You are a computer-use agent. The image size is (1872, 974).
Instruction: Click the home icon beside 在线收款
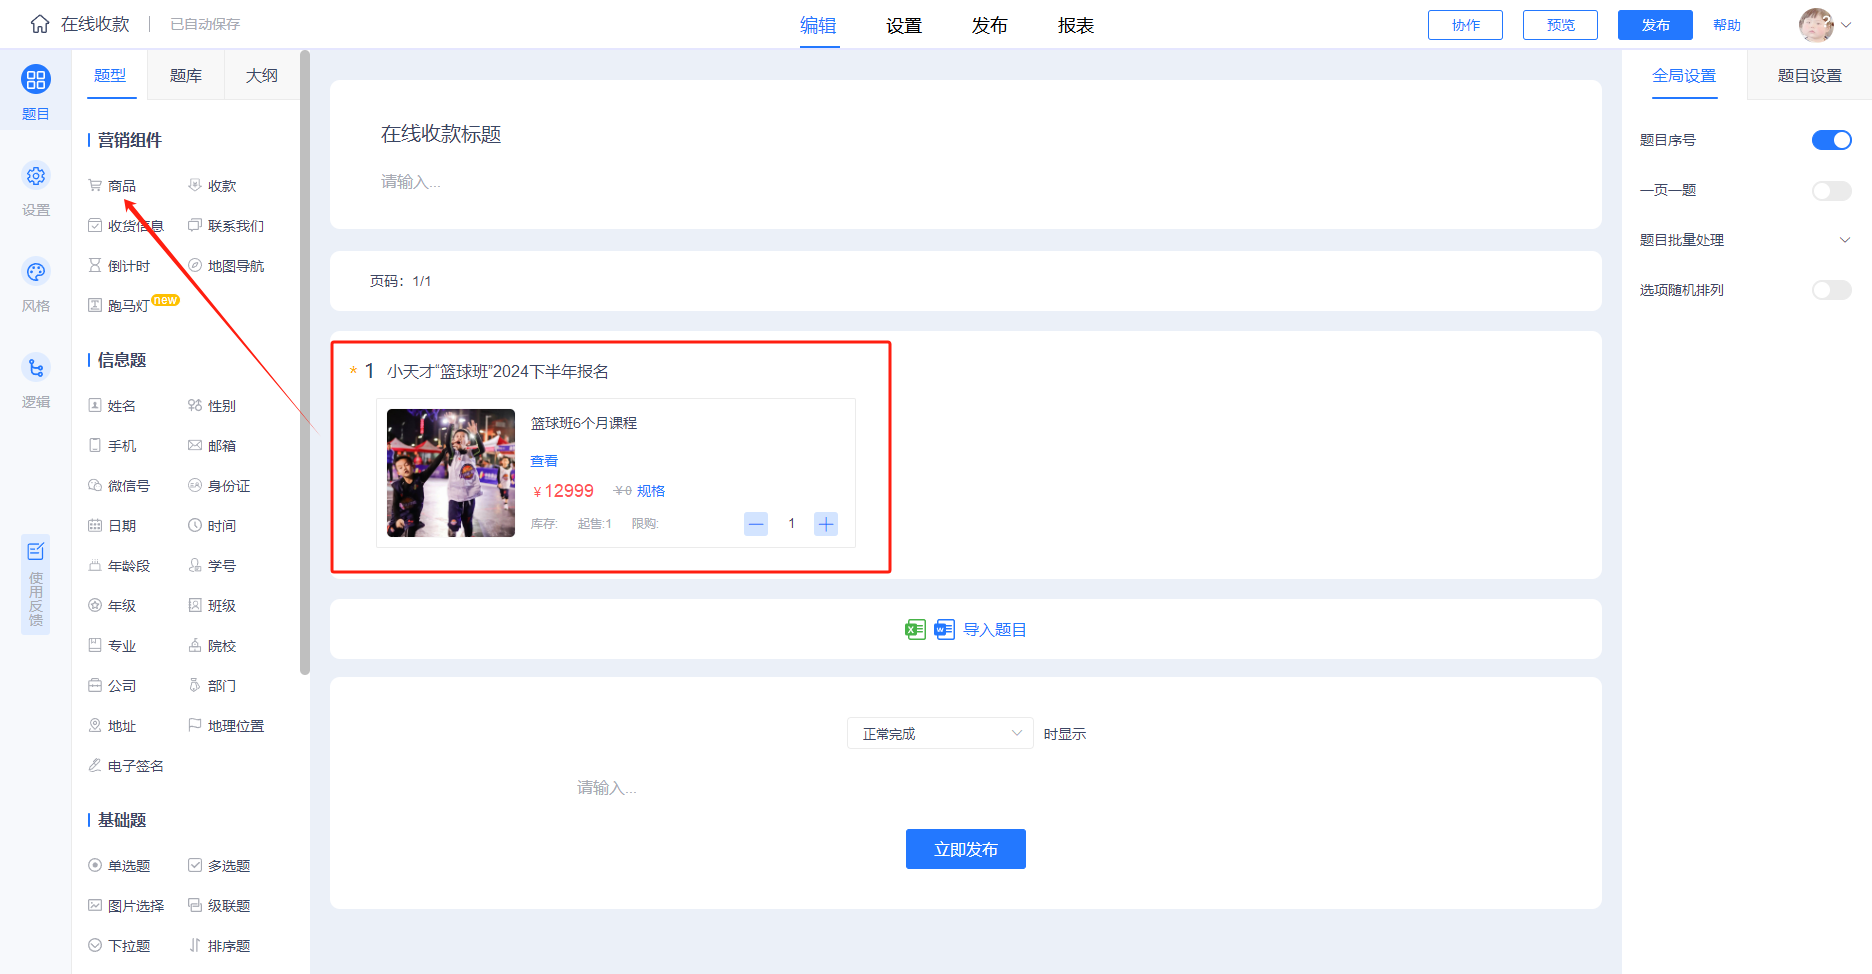click(40, 24)
